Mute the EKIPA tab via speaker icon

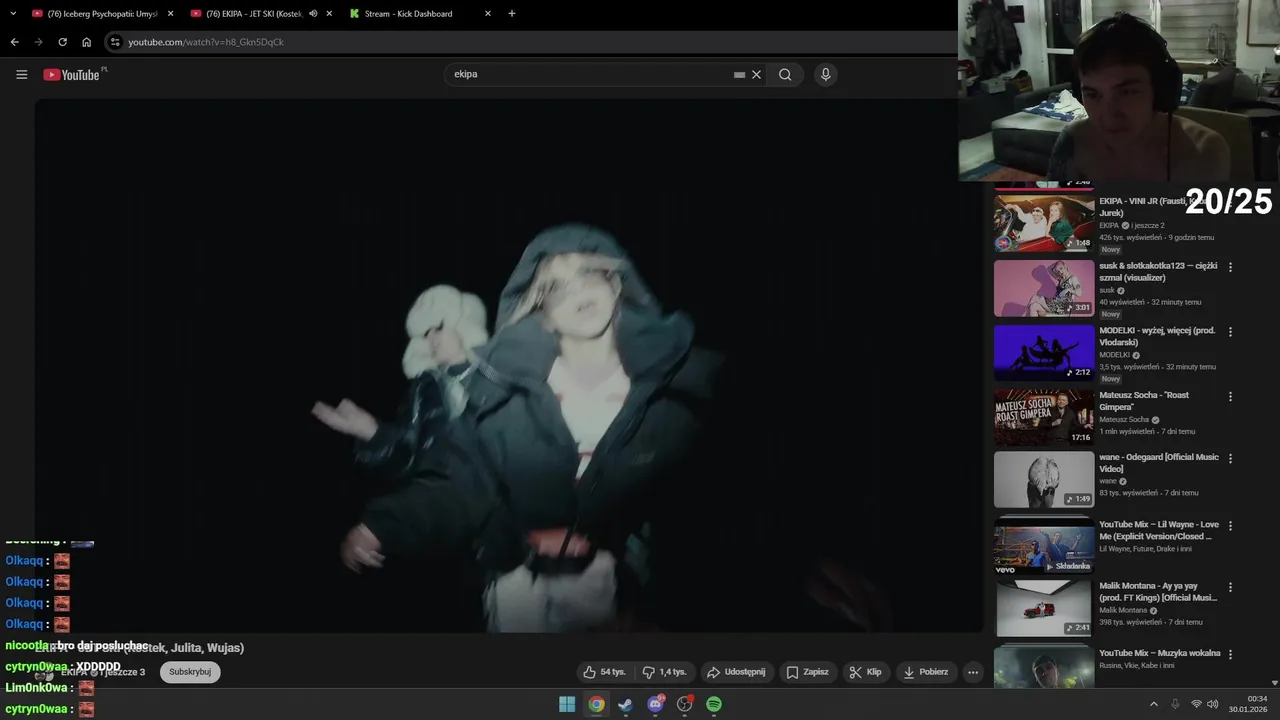click(313, 14)
